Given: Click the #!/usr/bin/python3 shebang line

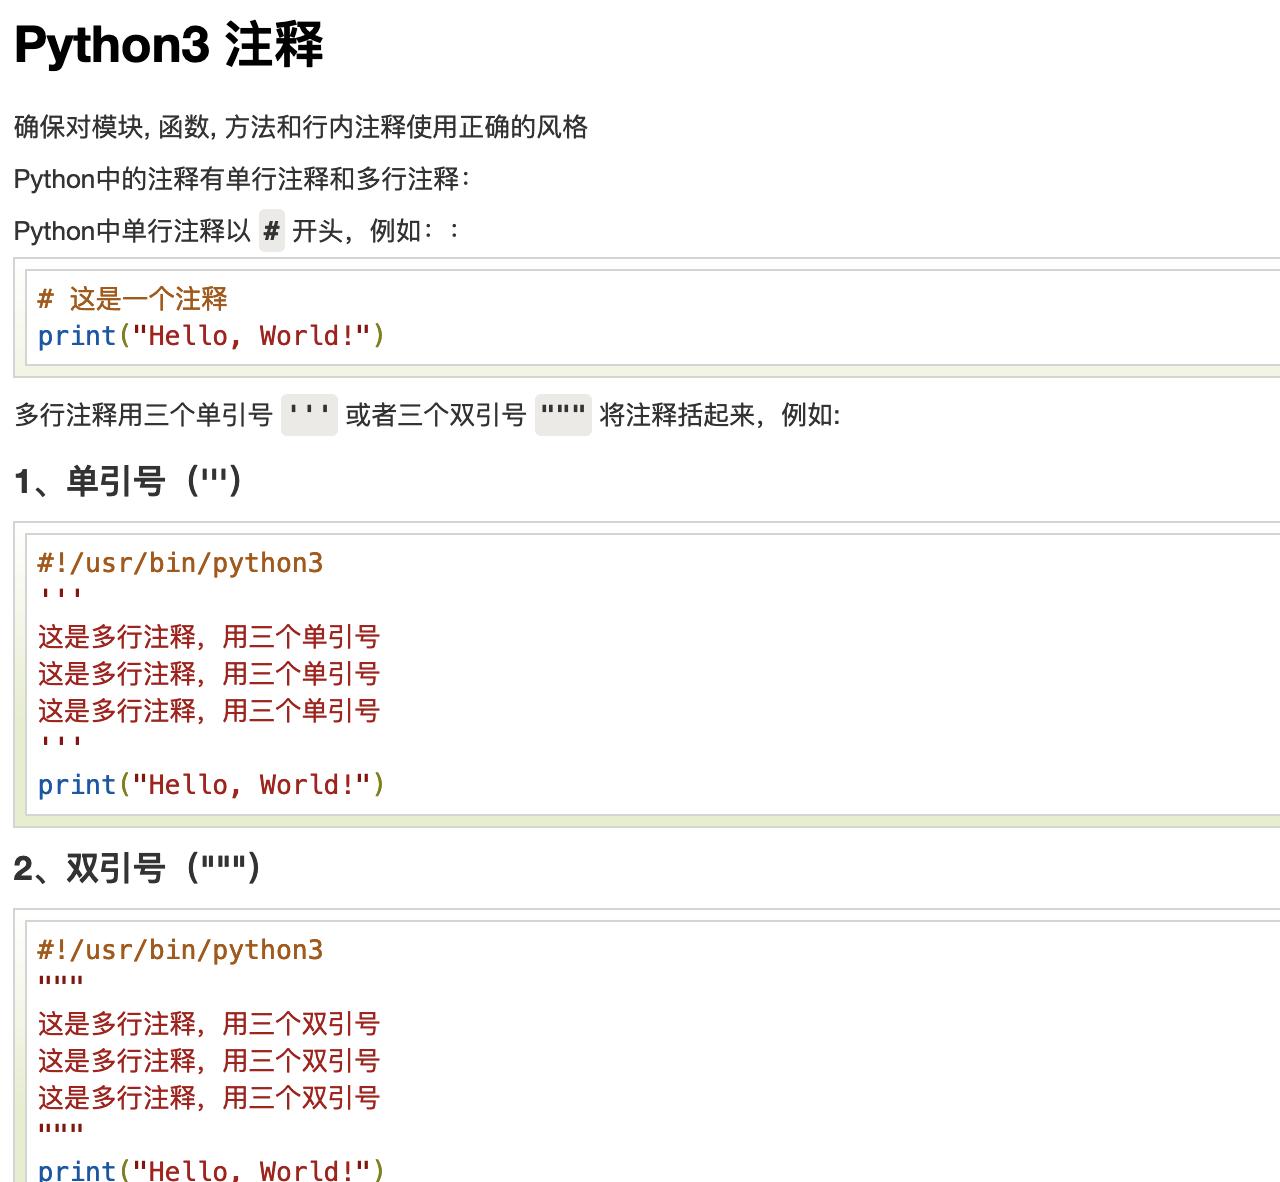Looking at the screenshot, I should point(180,563).
